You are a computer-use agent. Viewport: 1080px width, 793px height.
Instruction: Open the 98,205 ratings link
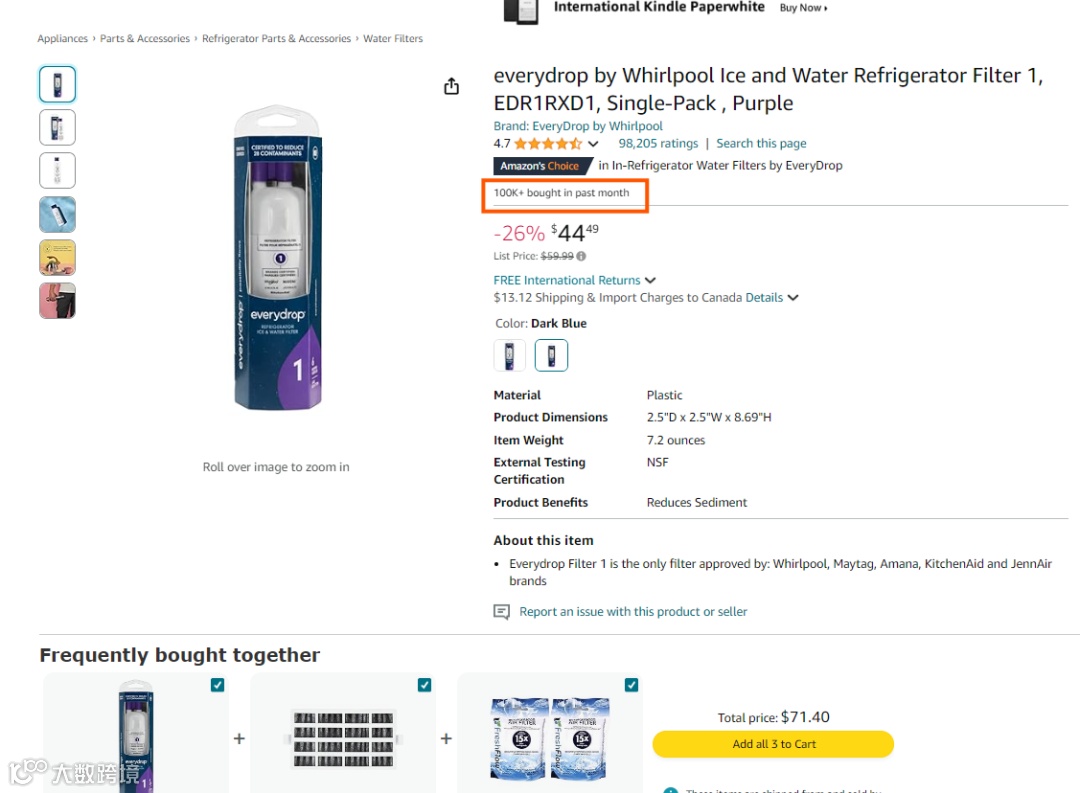658,144
